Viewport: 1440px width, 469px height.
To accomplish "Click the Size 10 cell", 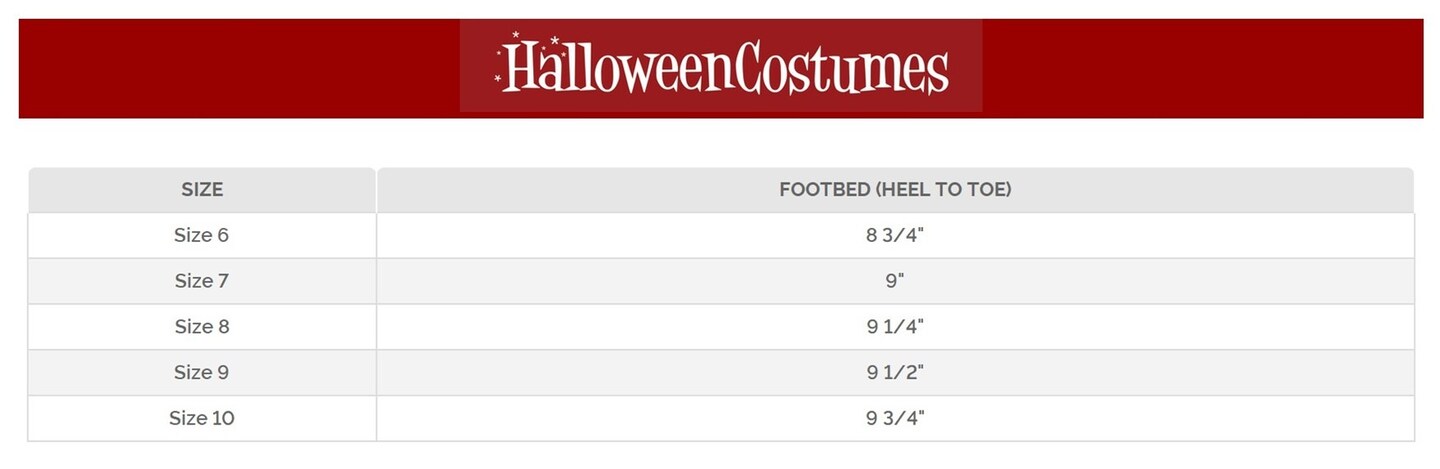I will coord(202,418).
